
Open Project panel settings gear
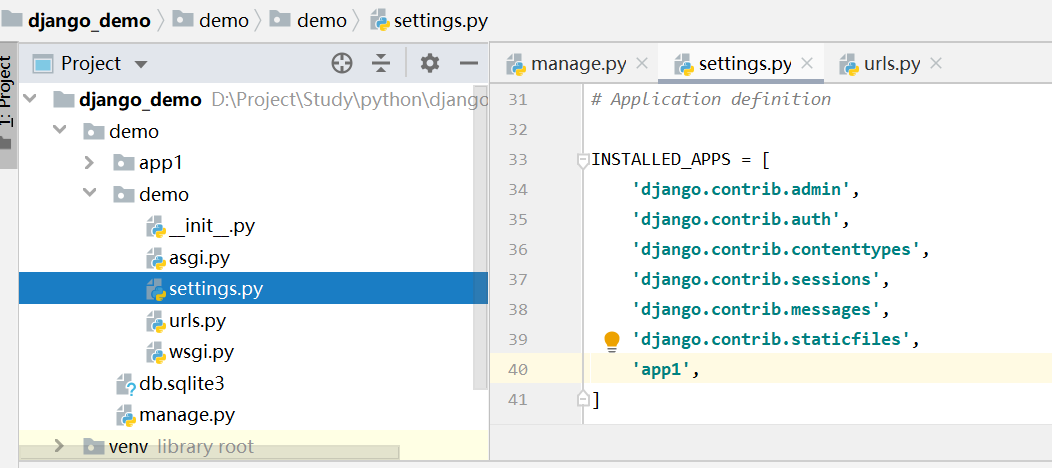[x=429, y=64]
